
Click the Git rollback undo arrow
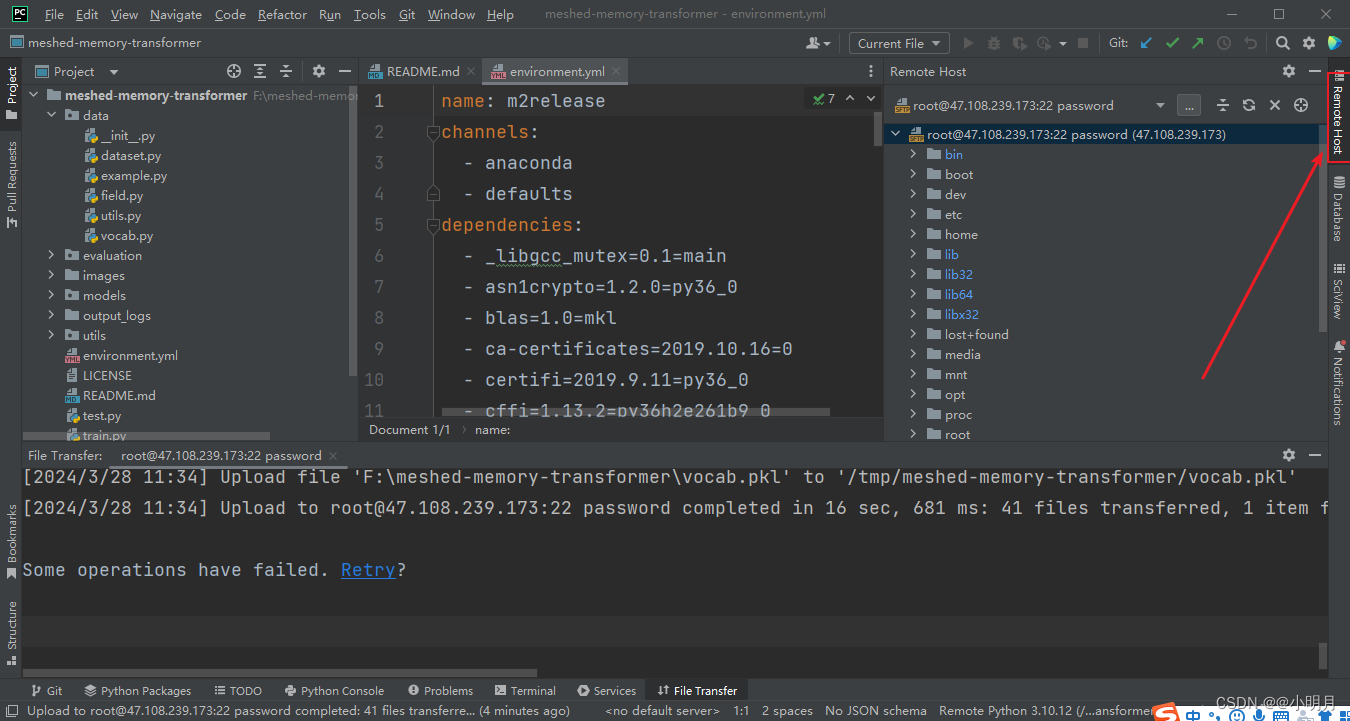click(1250, 43)
